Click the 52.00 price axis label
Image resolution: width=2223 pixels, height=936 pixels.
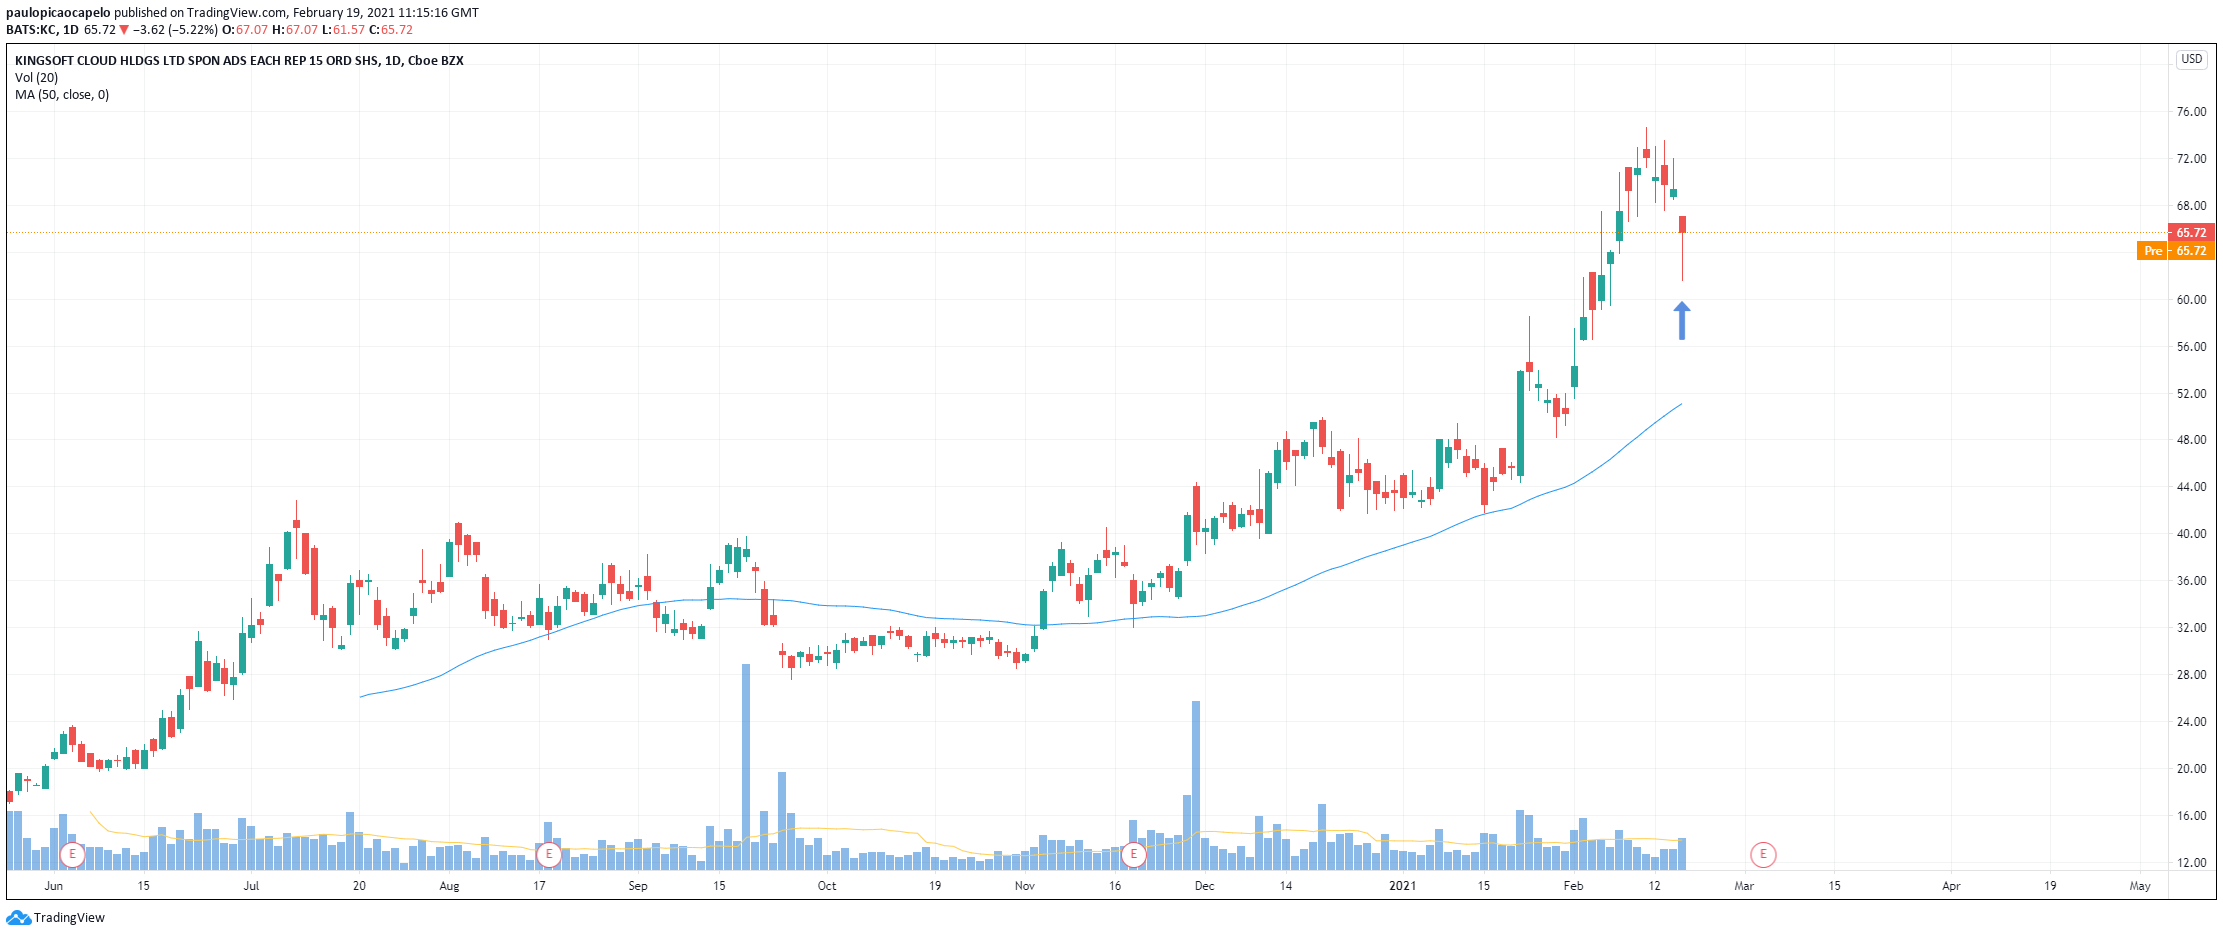click(x=2191, y=394)
